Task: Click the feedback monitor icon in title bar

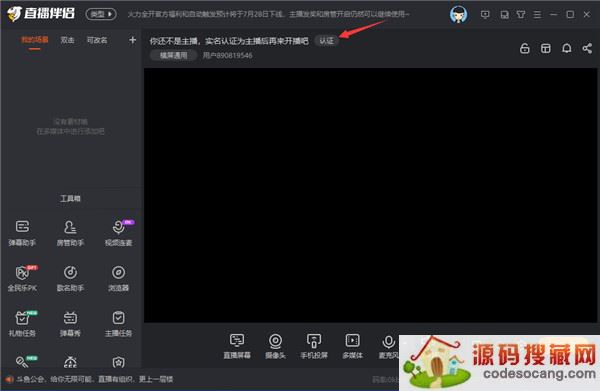Action: pyautogui.click(x=485, y=15)
